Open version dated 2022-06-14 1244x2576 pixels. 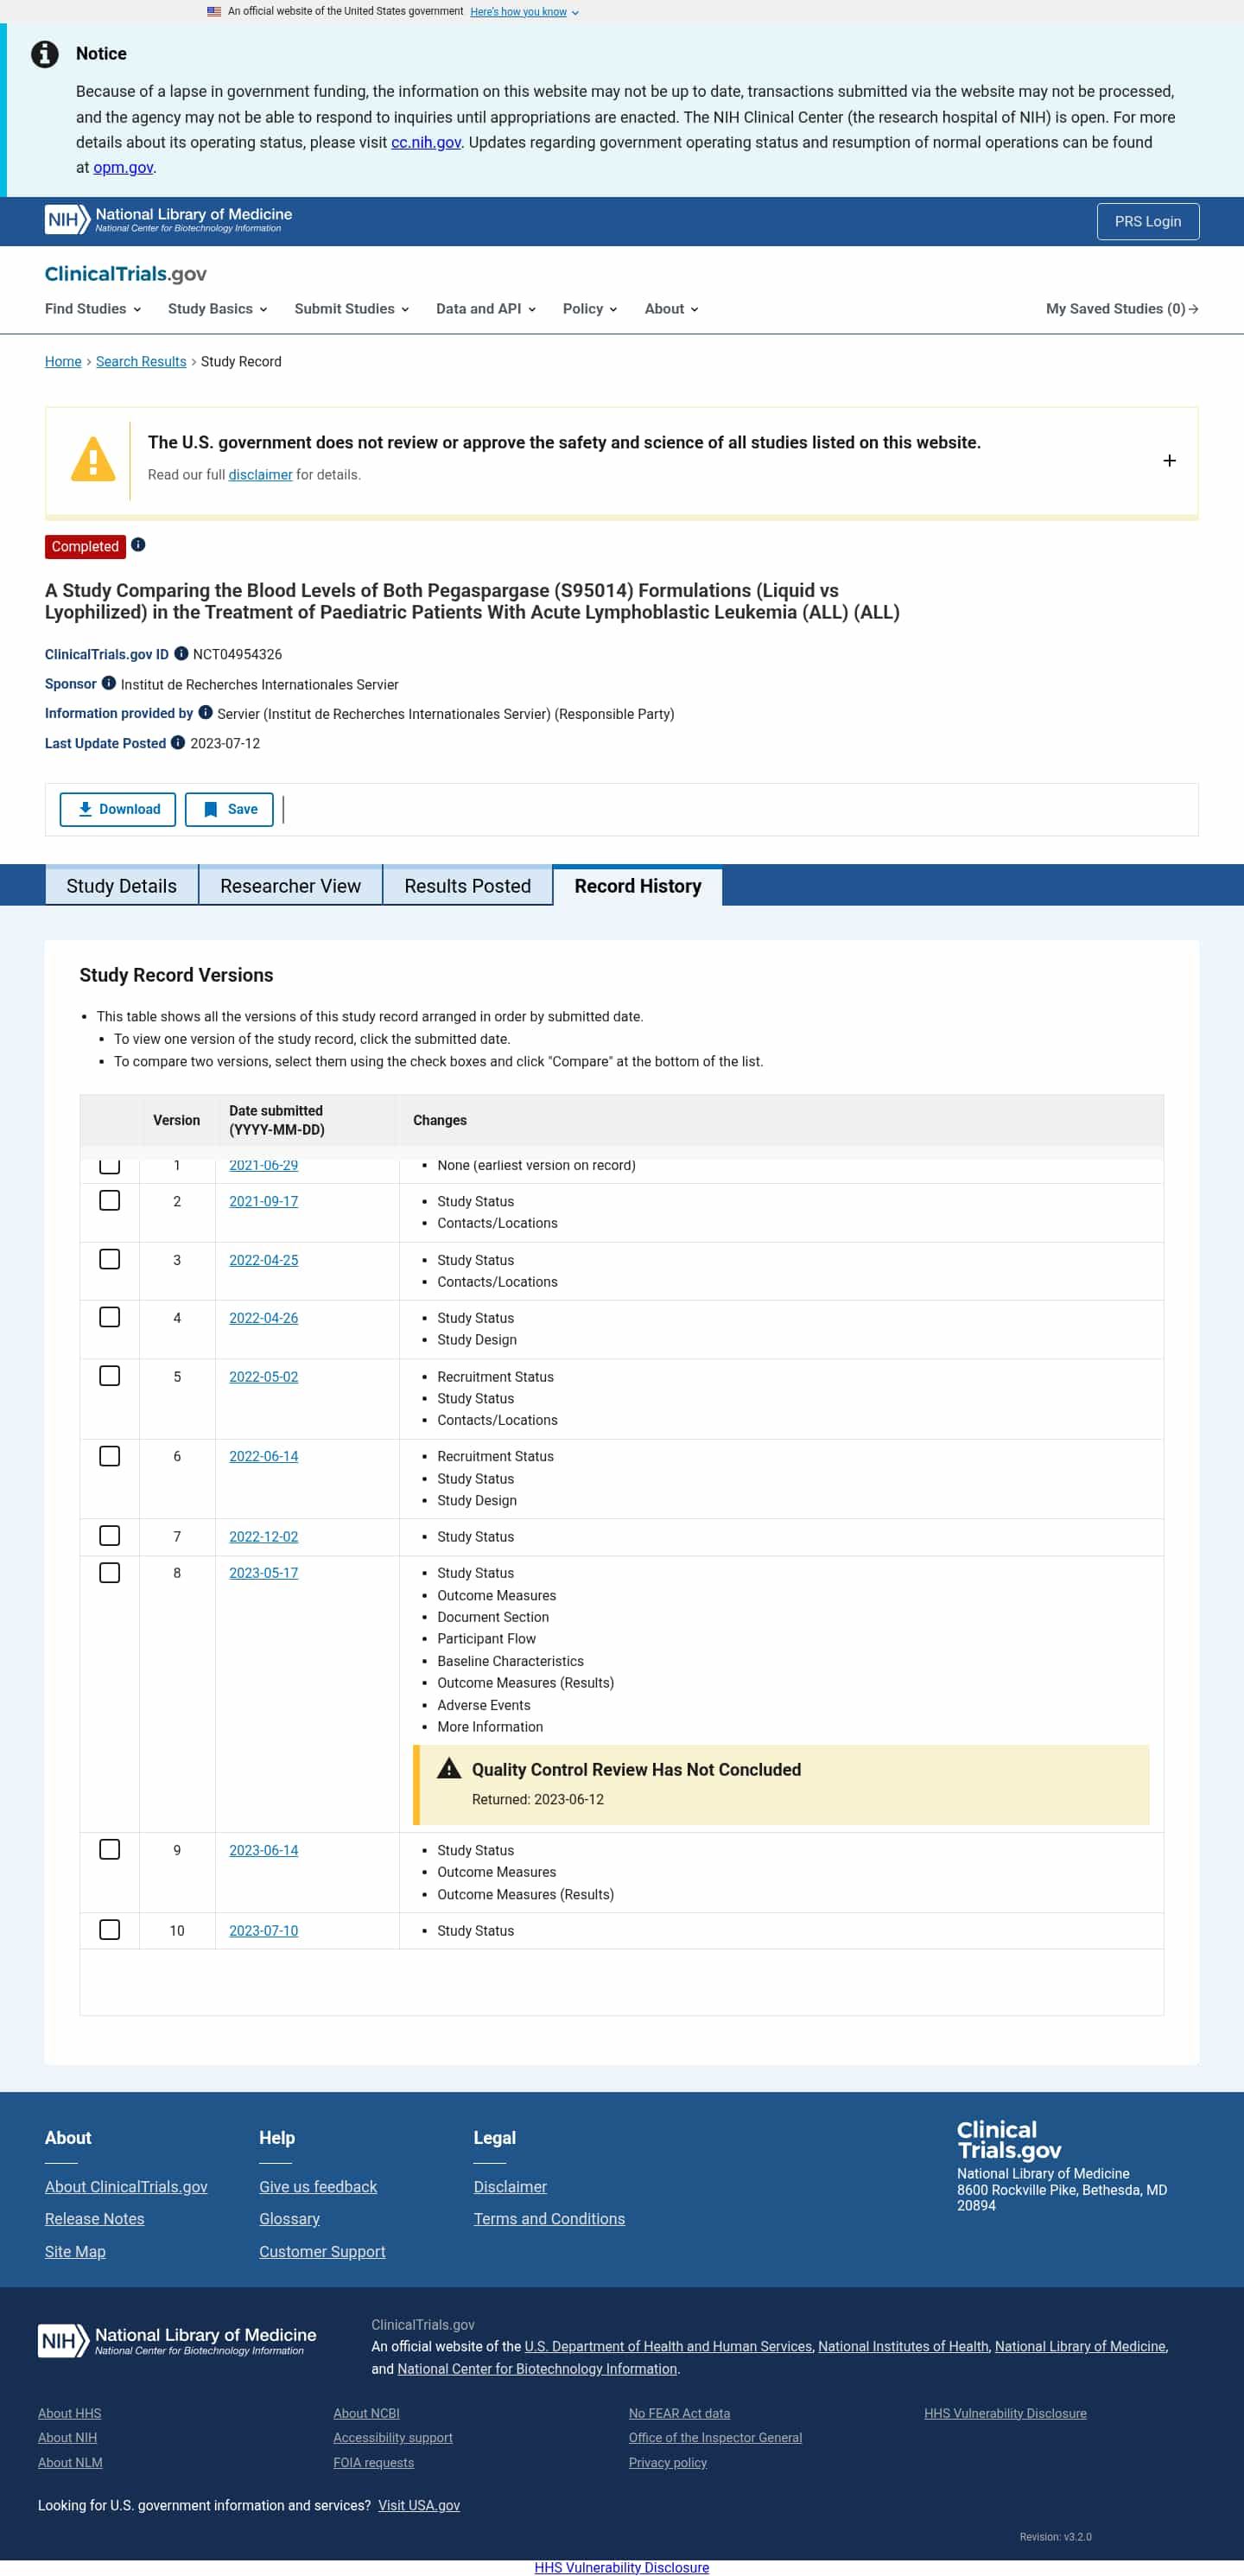(x=264, y=1457)
